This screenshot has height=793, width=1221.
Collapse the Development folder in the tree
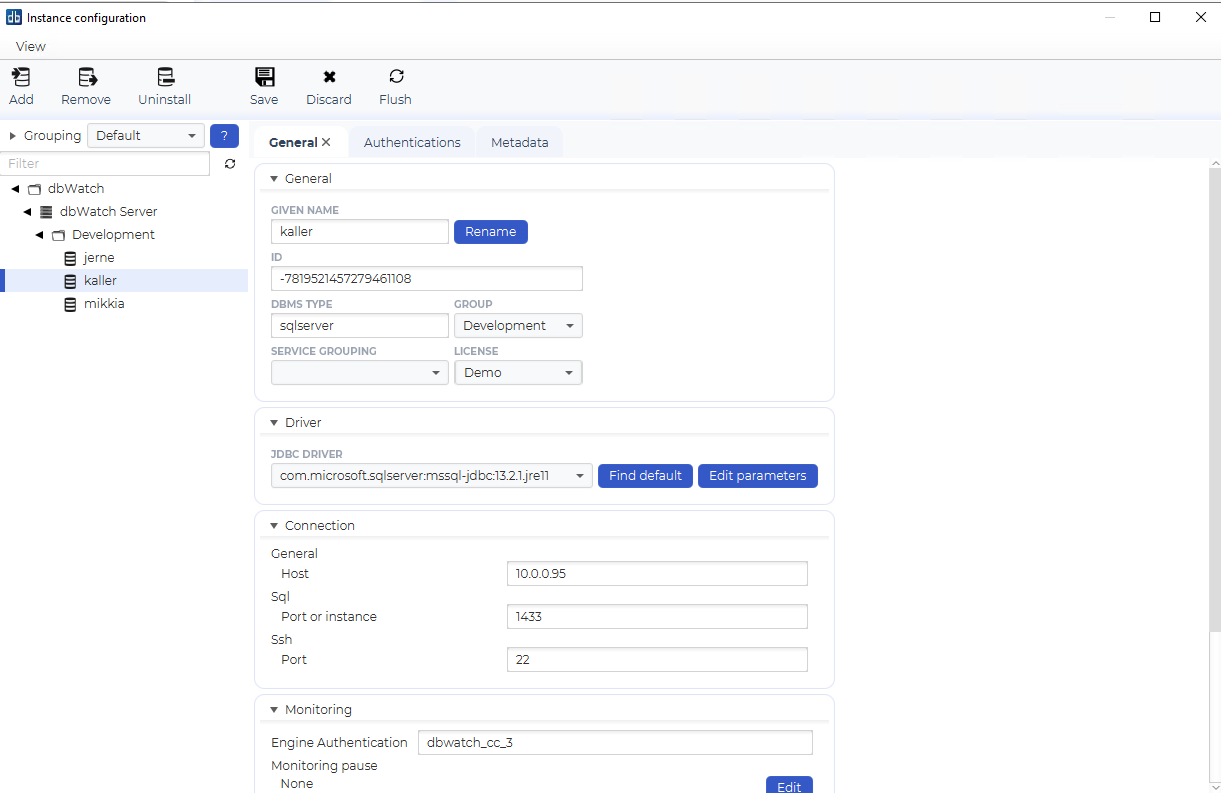(40, 235)
